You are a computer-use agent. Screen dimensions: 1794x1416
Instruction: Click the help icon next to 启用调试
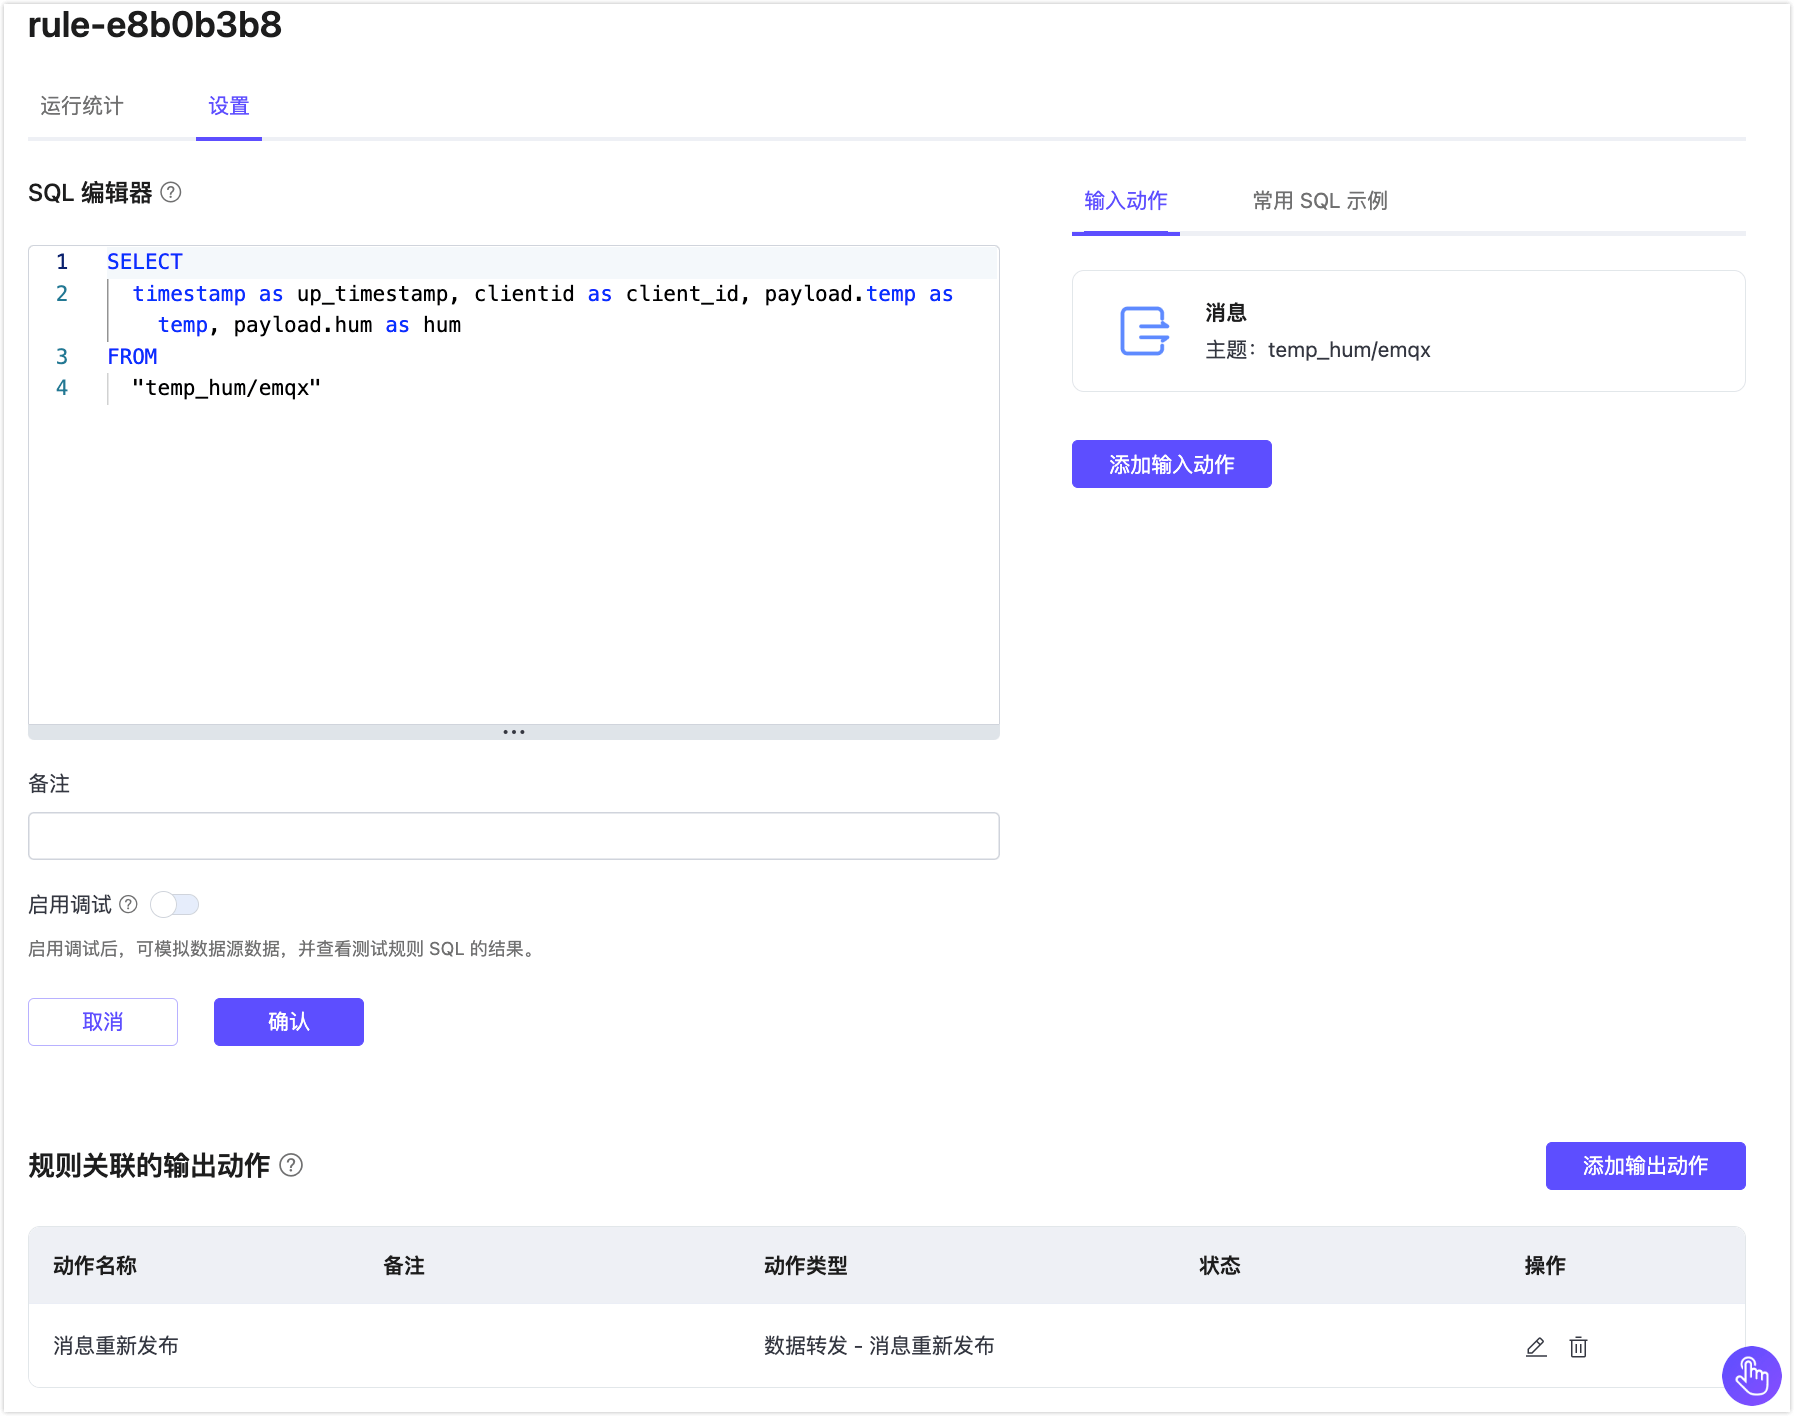128,904
